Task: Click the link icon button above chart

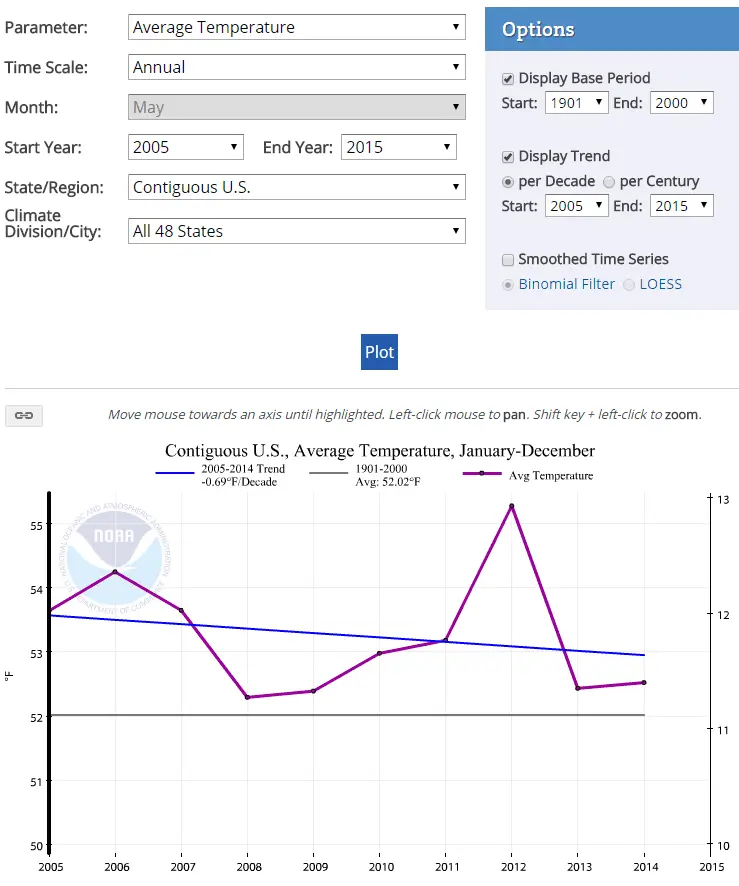Action: [24, 415]
